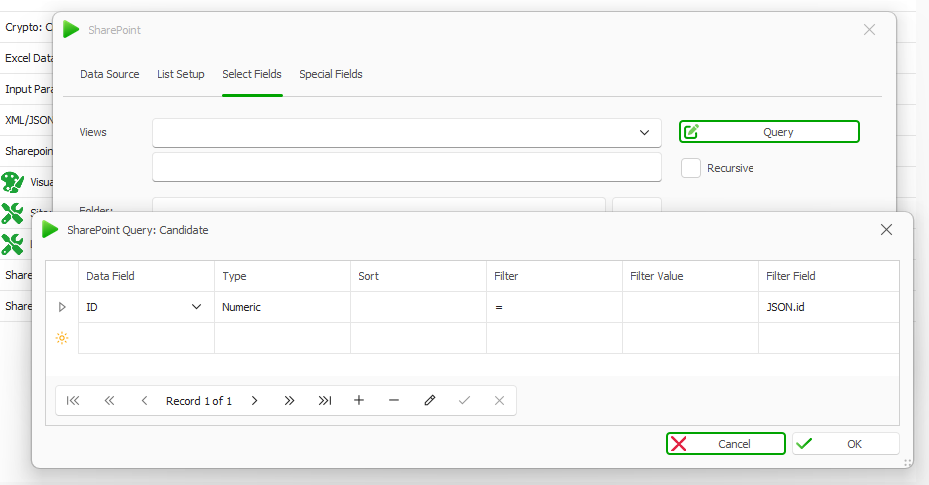Click the Query button
Image resolution: width=929 pixels, height=485 pixels.
(x=769, y=131)
